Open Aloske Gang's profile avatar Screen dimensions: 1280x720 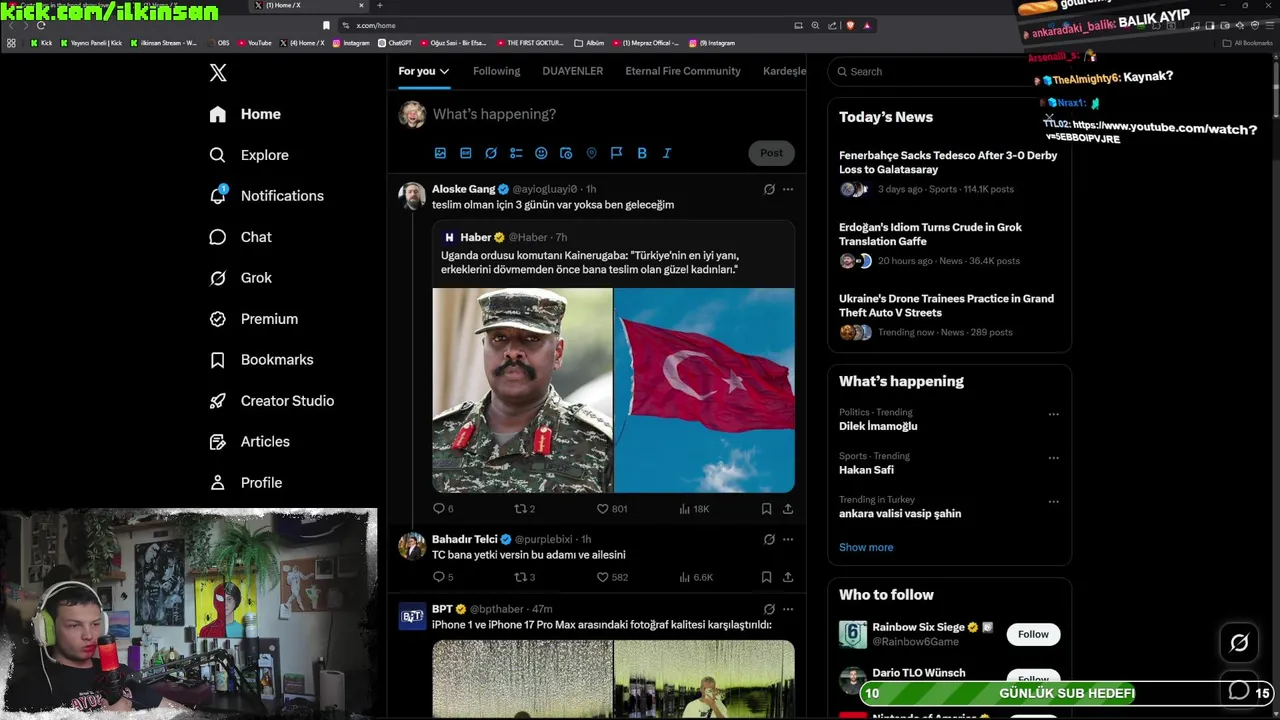tap(412, 196)
